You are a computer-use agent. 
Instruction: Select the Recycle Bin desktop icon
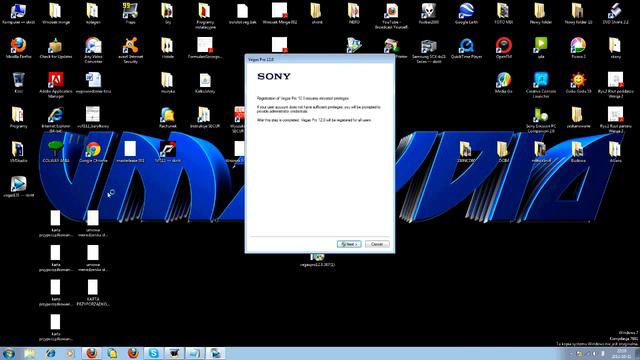[x=18, y=82]
